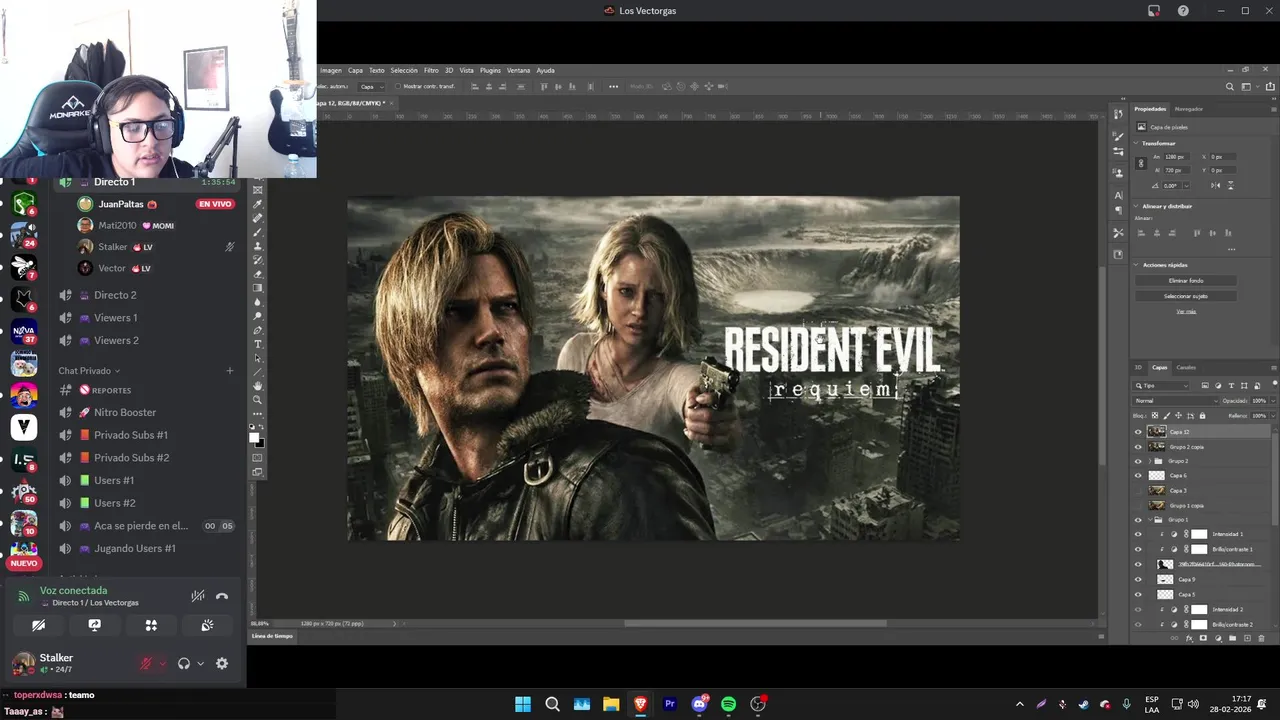Select the Hand tool
Image resolution: width=1280 pixels, height=720 pixels.
[257, 385]
